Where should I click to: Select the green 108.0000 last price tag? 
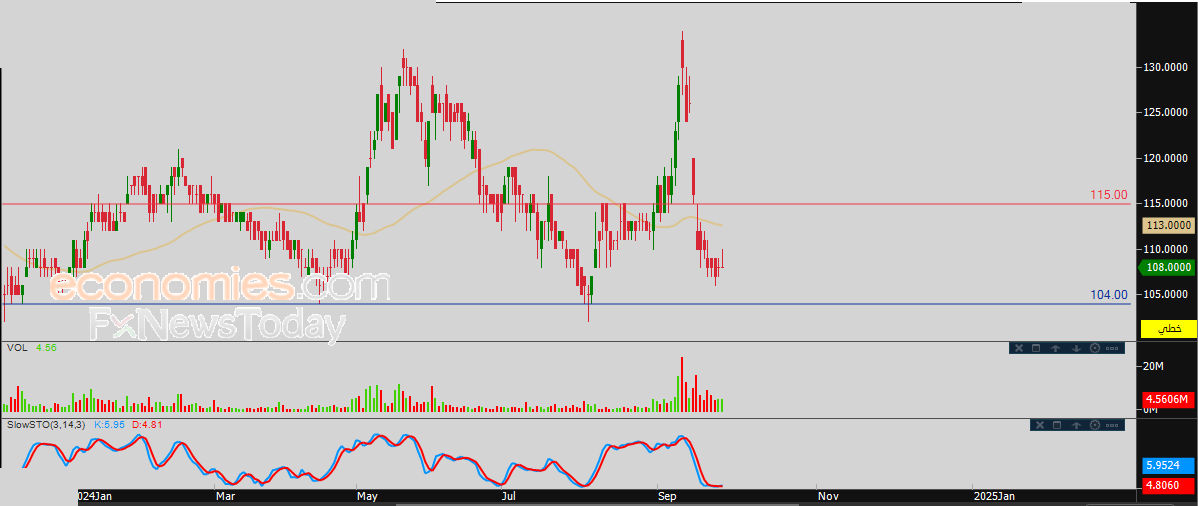point(1167,268)
